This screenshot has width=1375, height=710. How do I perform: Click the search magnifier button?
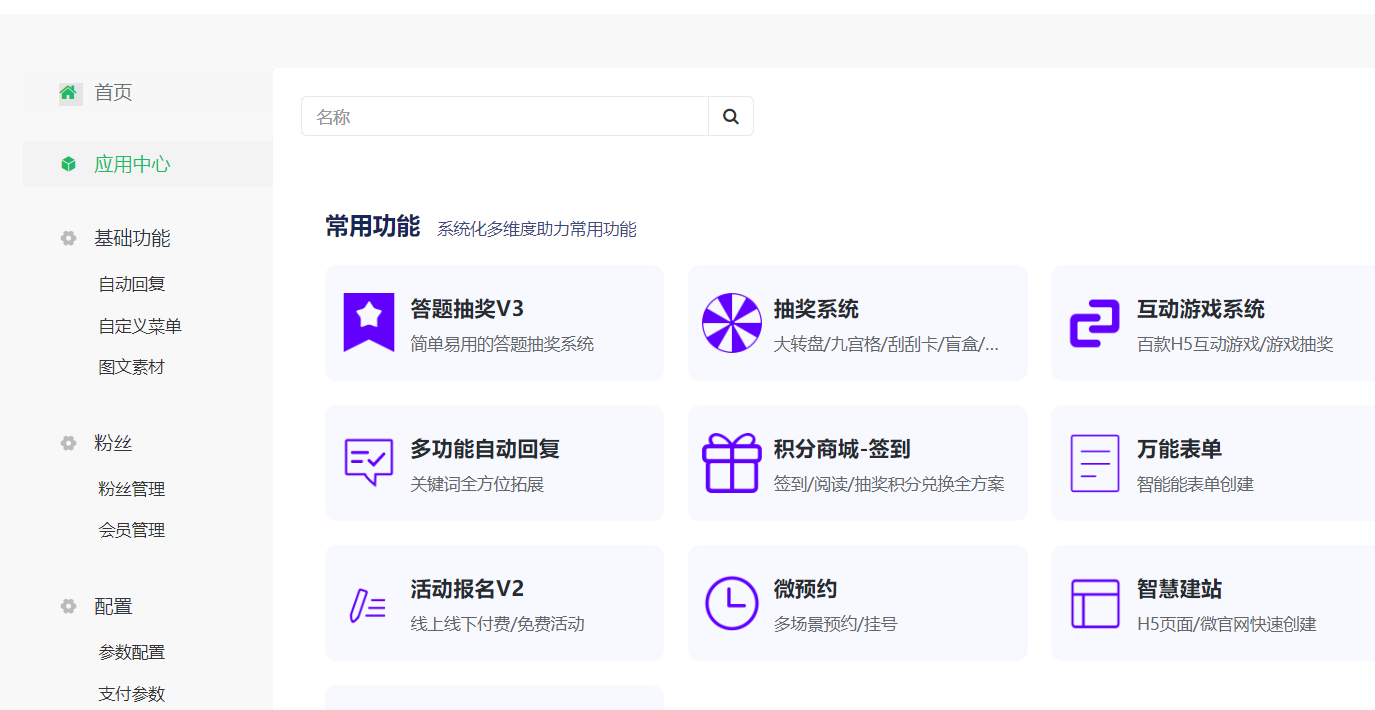[730, 116]
